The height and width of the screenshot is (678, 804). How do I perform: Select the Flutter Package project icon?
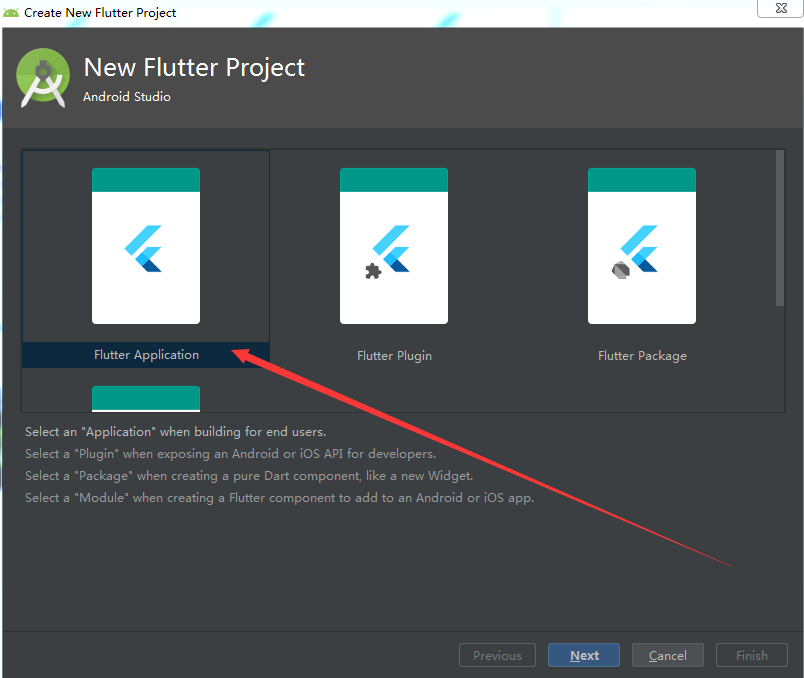tap(642, 246)
